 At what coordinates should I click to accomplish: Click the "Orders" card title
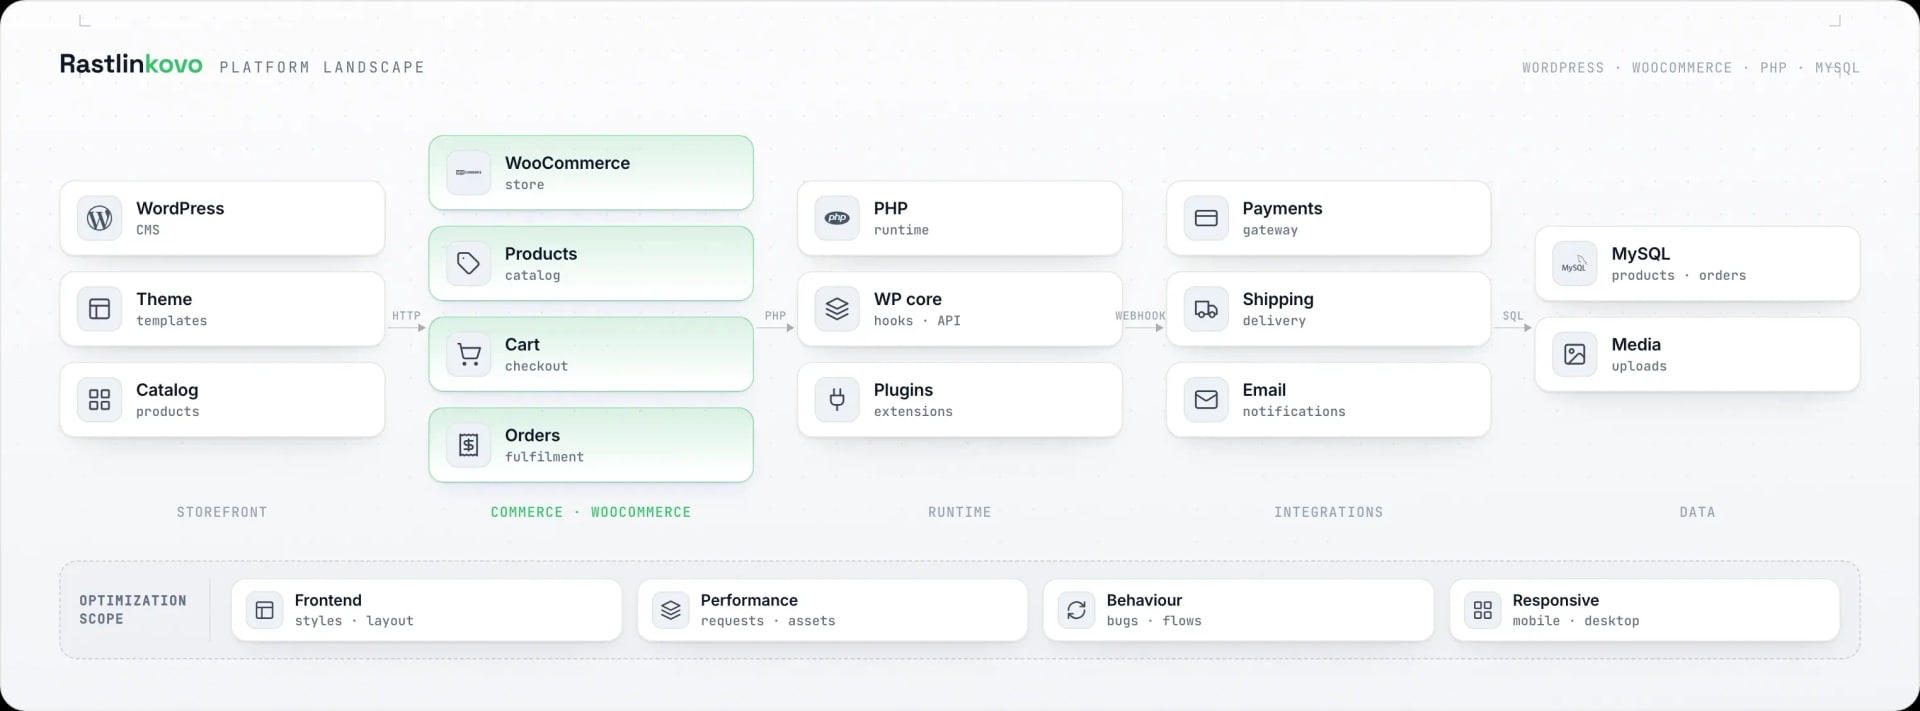[x=532, y=435]
